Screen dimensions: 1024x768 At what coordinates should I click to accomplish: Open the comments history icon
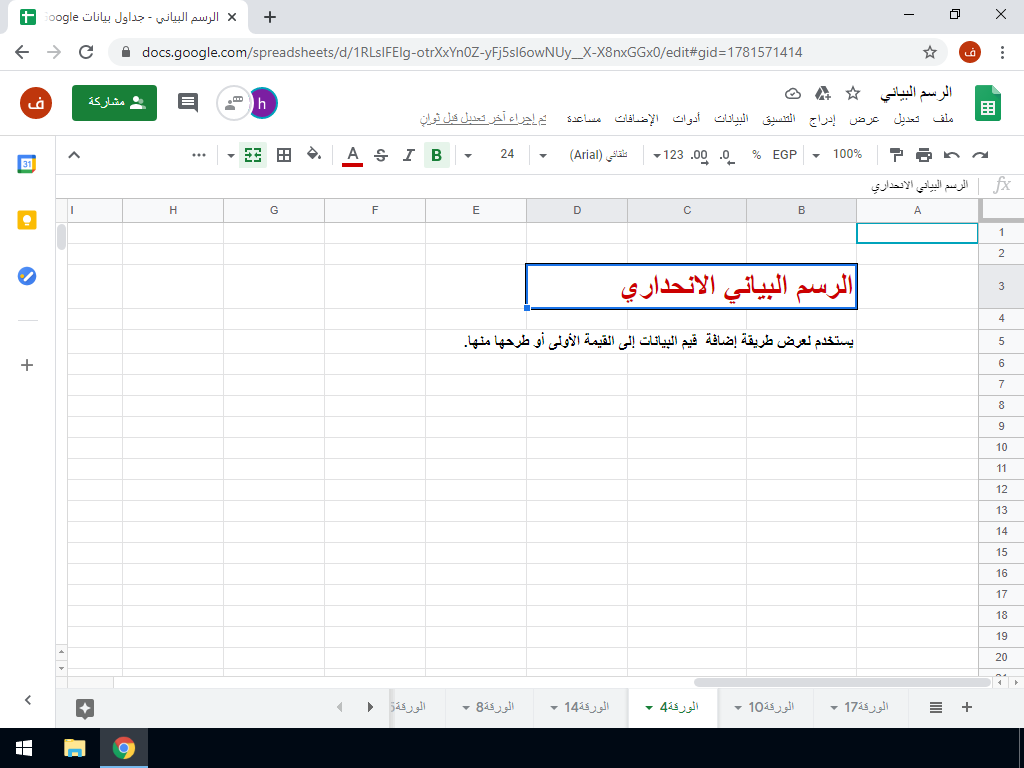coord(188,103)
